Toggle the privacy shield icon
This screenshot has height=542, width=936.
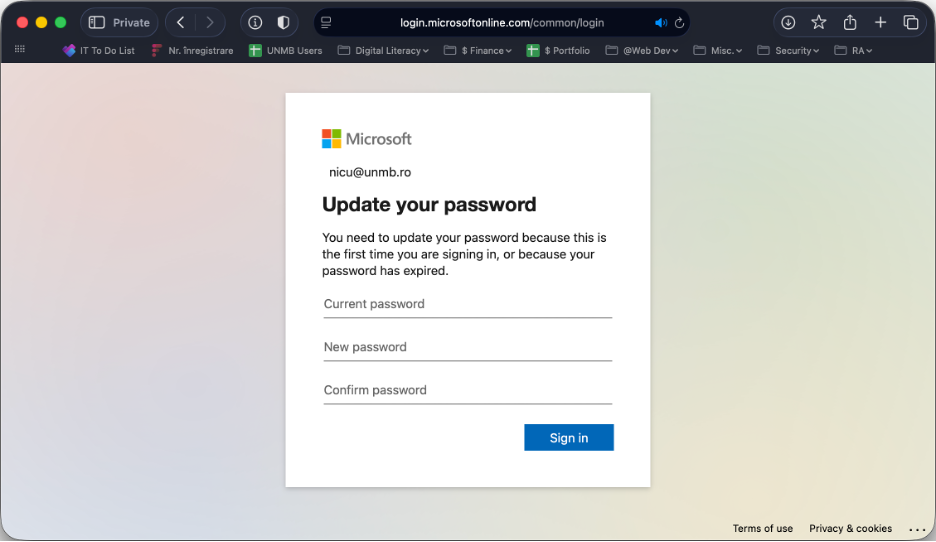[x=284, y=22]
